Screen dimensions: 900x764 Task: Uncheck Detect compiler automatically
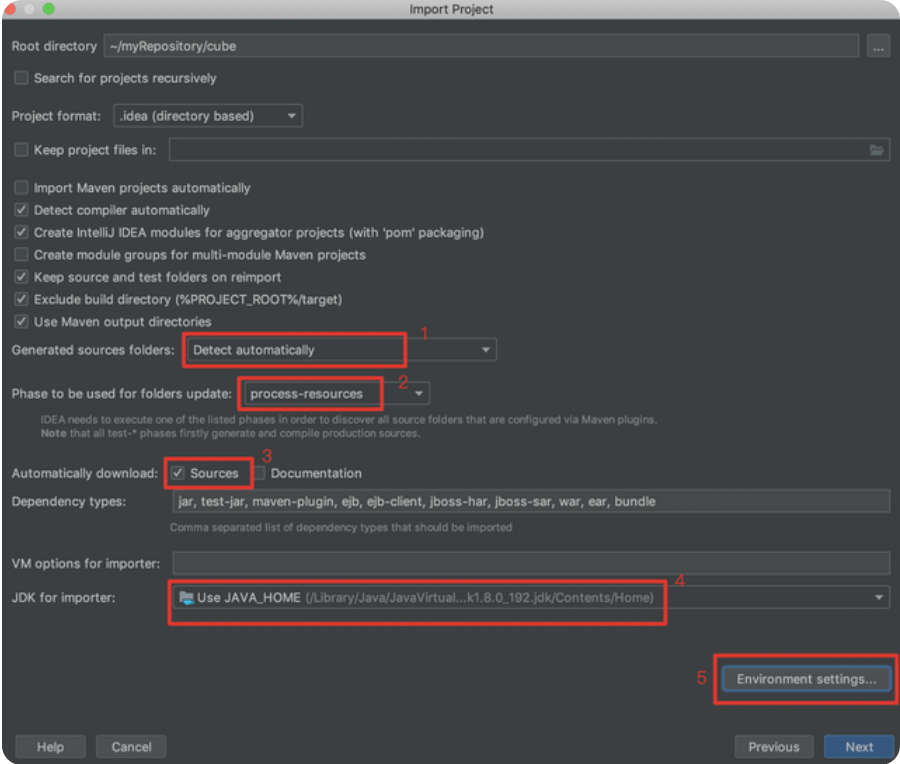[21, 210]
